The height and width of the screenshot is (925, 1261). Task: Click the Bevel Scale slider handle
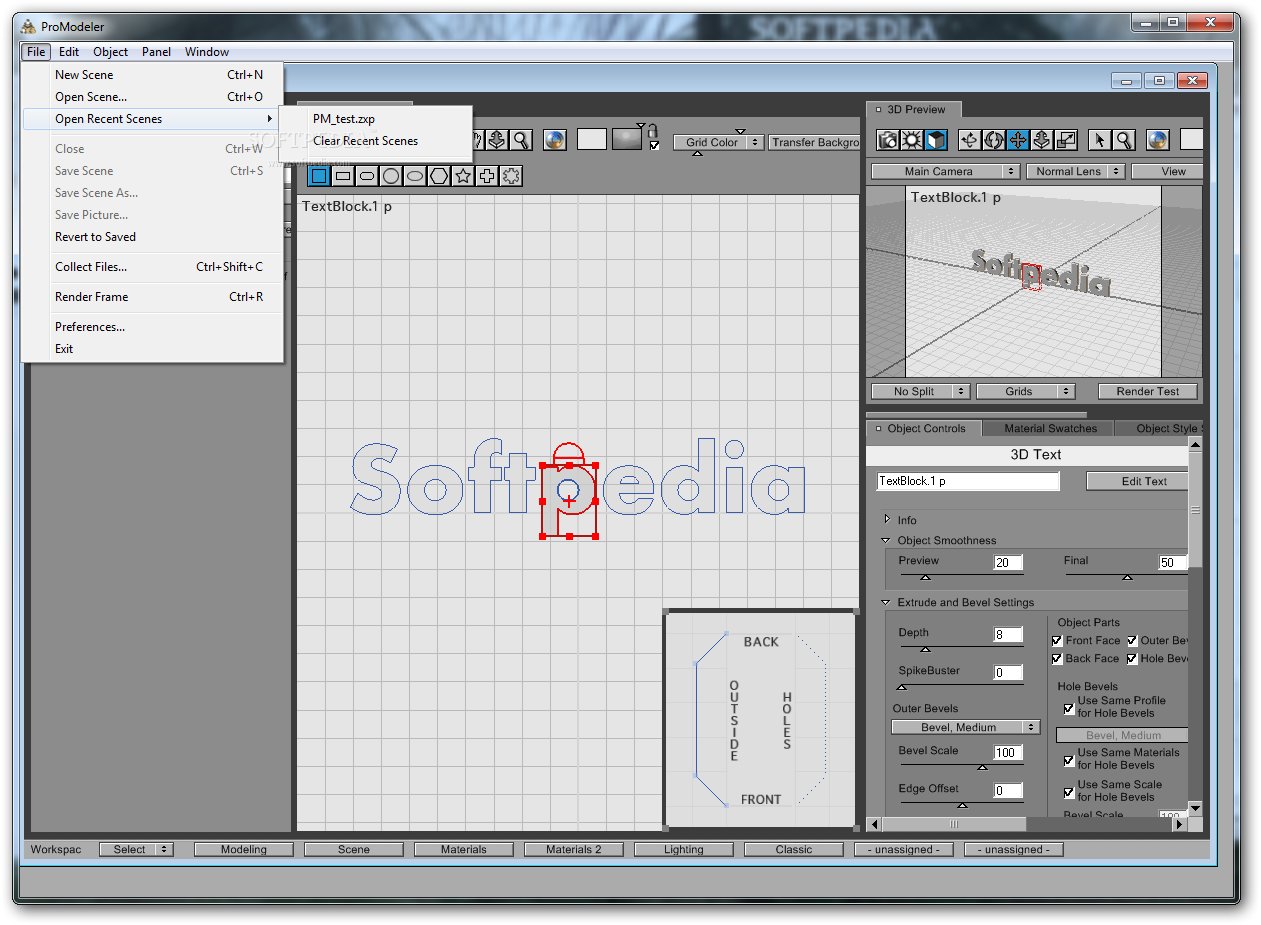983,766
